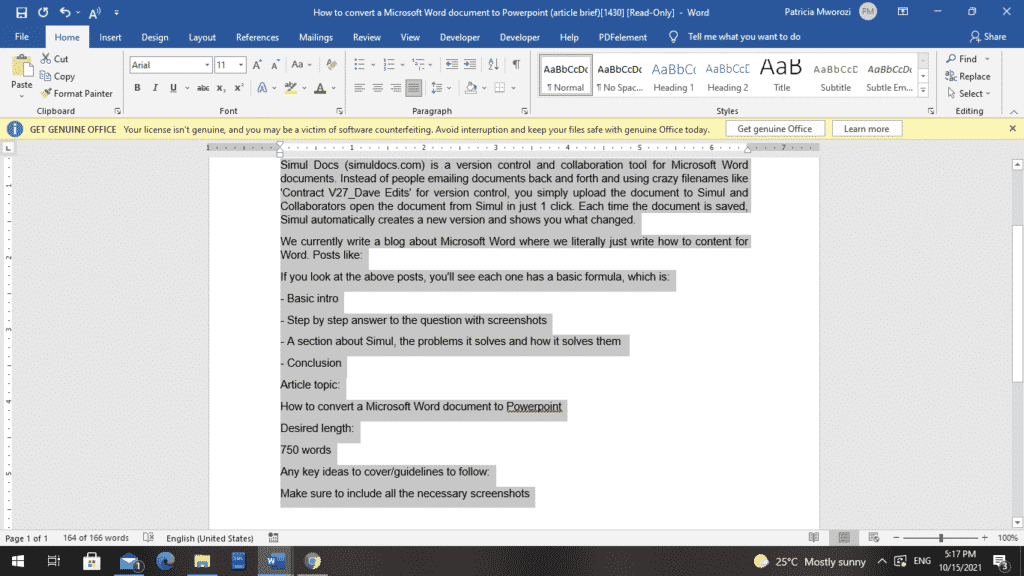The width and height of the screenshot is (1024, 576).
Task: Center the selected text
Action: pyautogui.click(x=377, y=88)
